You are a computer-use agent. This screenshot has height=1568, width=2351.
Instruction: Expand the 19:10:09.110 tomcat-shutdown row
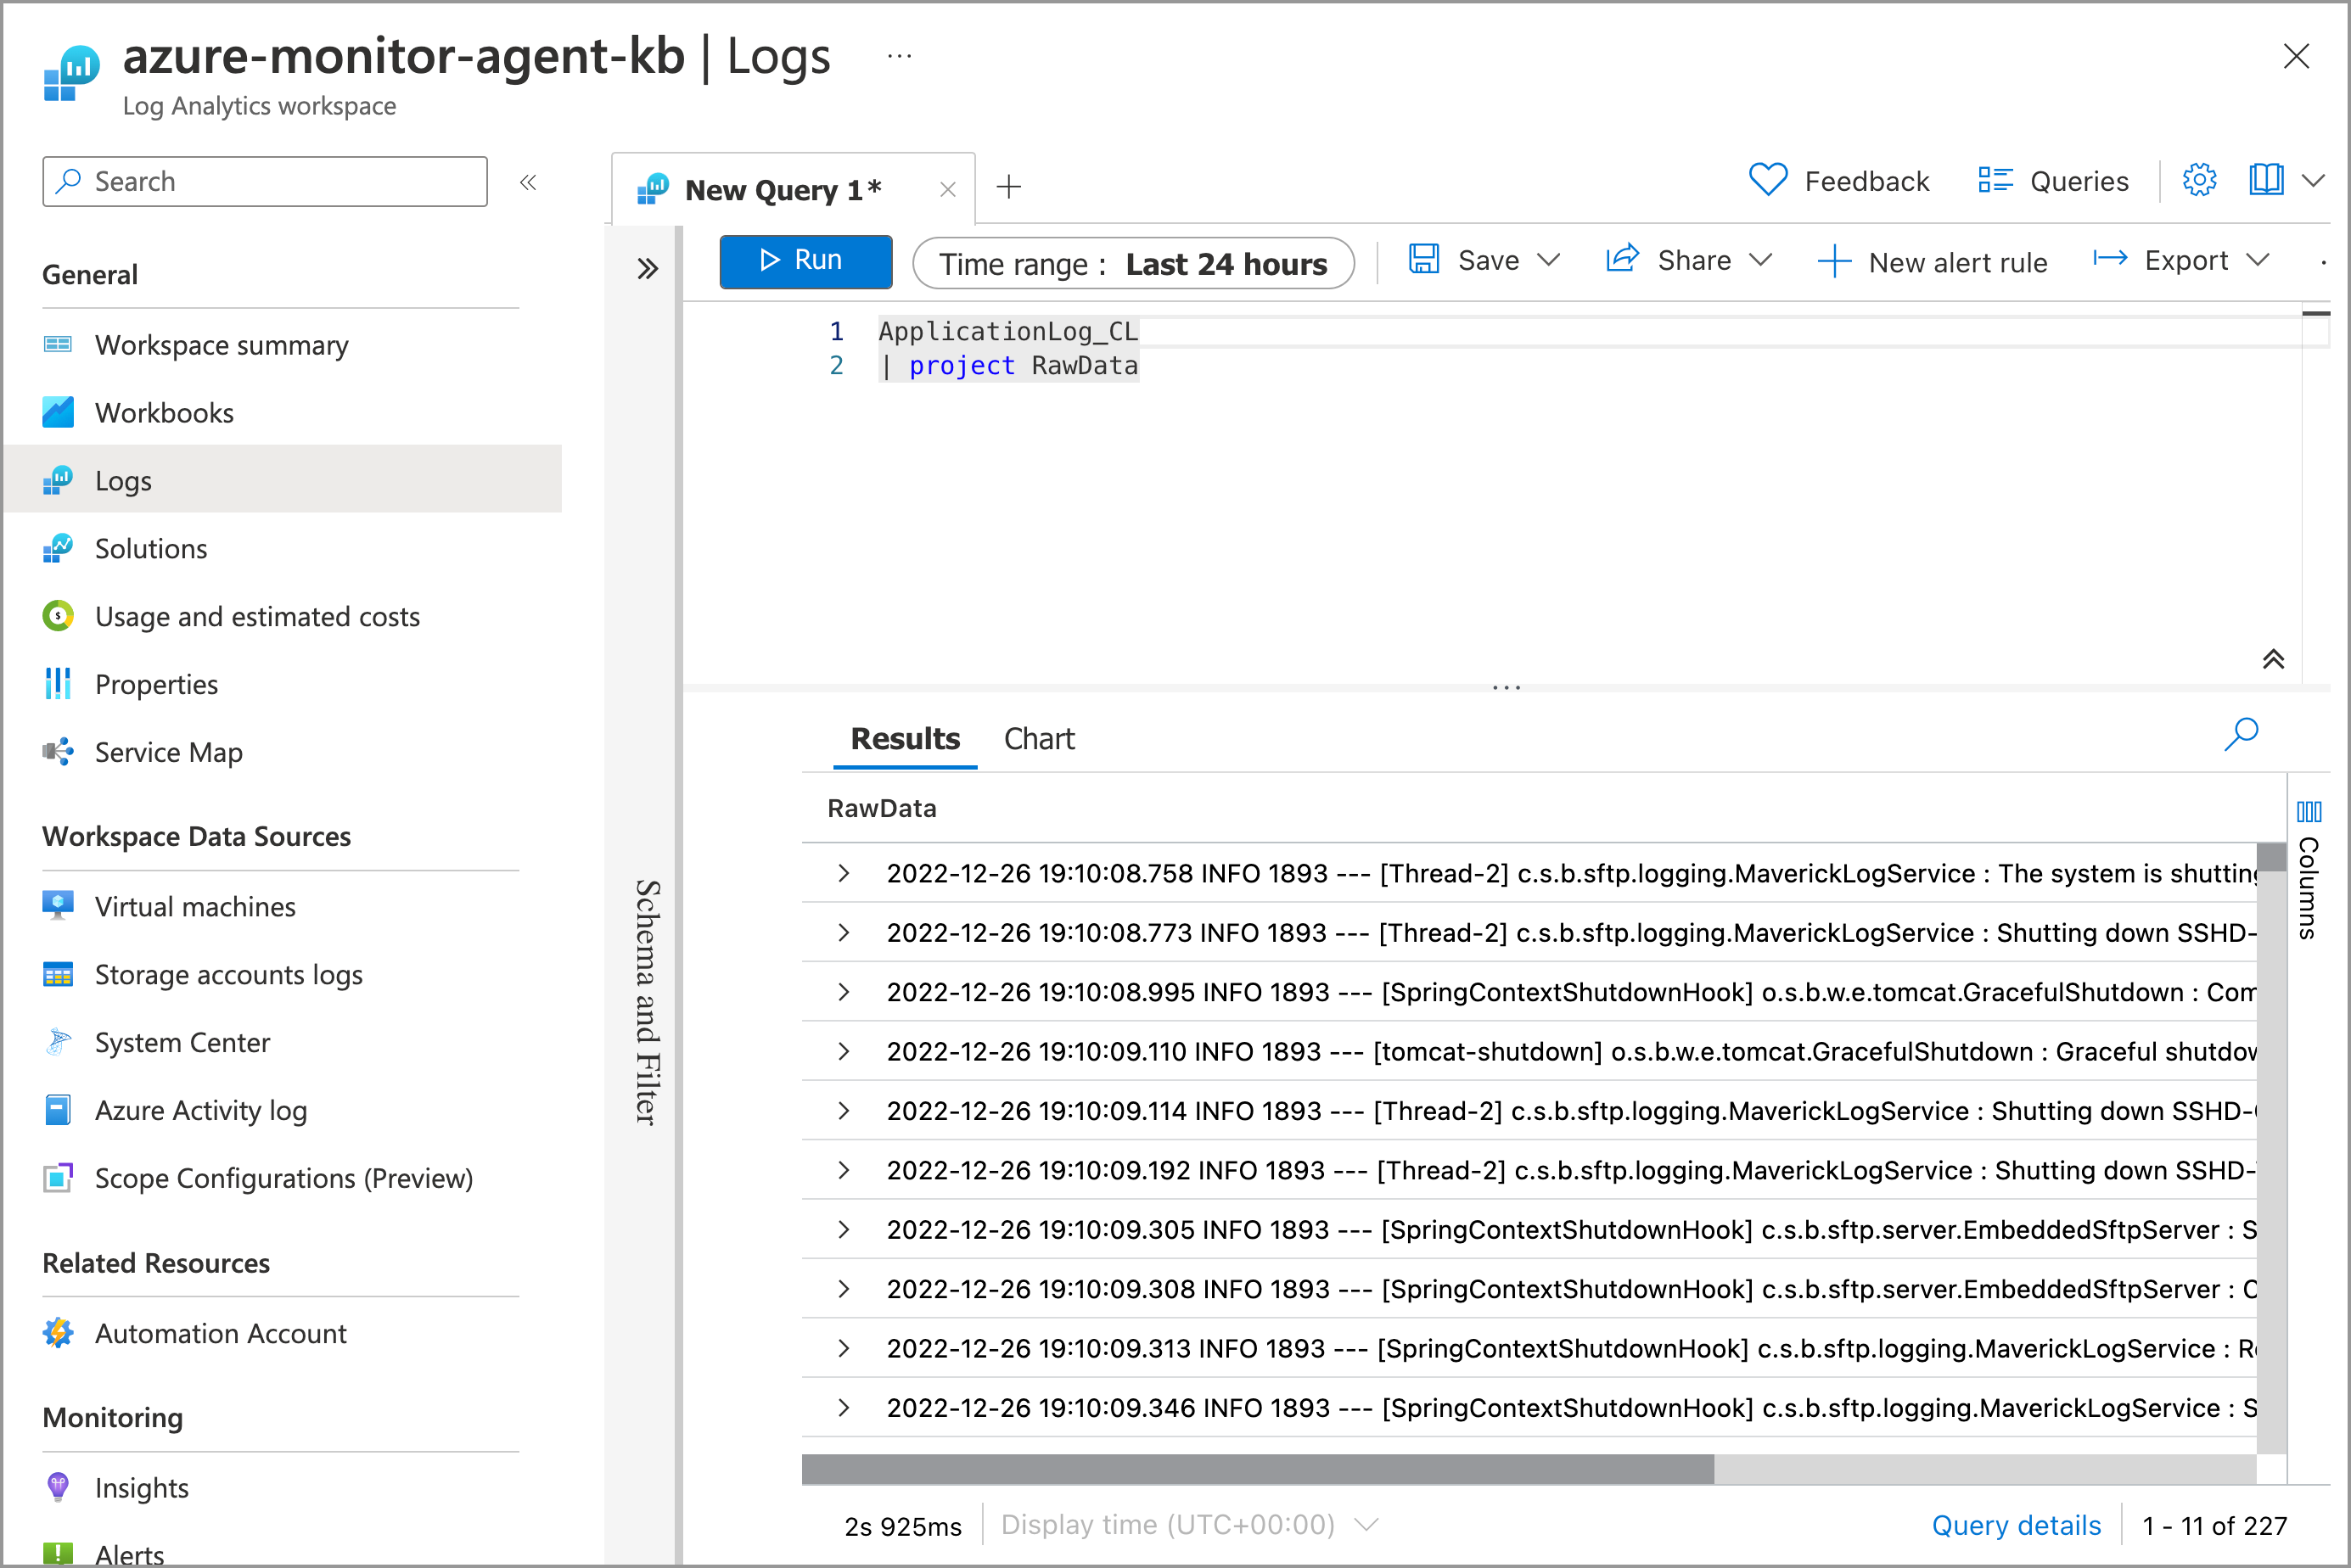point(844,1051)
